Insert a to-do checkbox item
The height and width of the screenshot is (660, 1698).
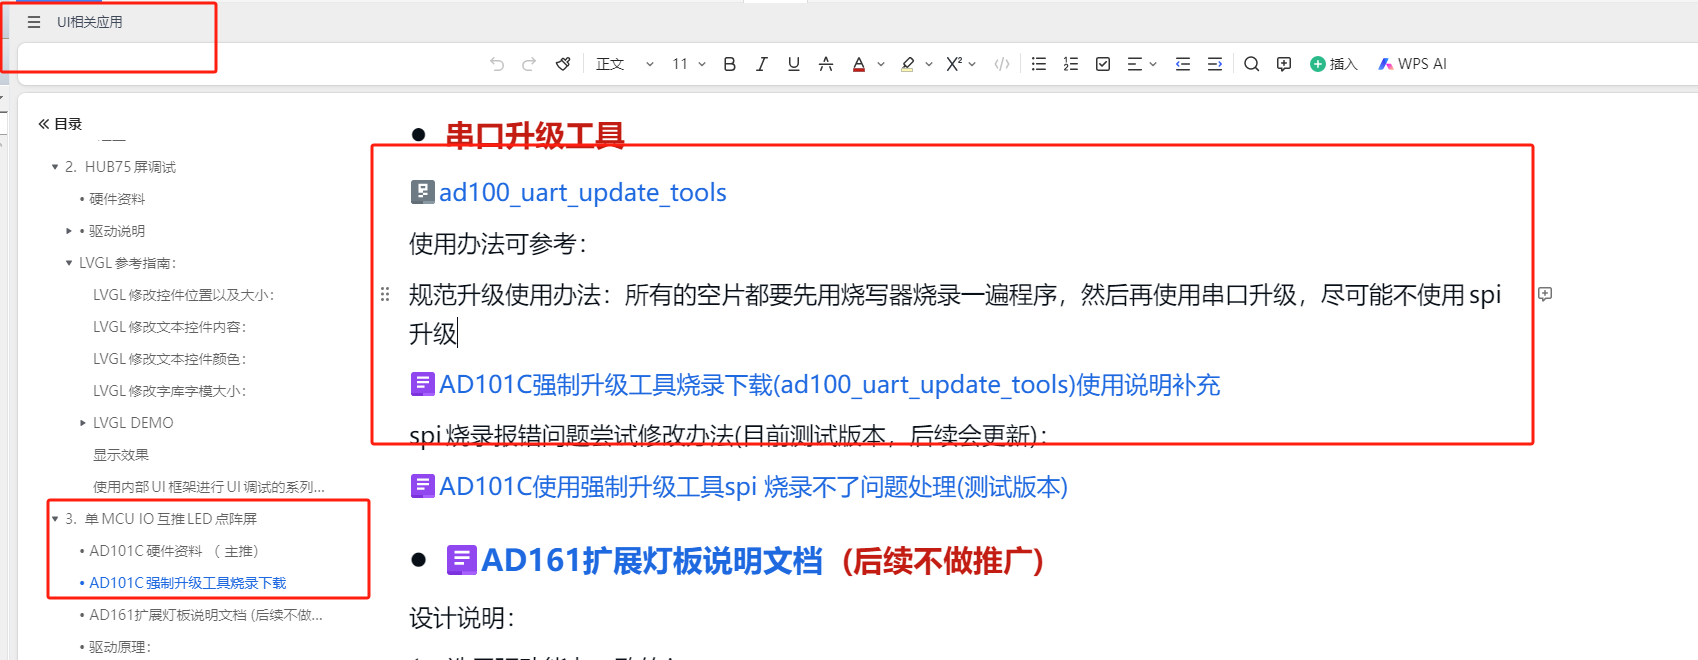point(1103,64)
